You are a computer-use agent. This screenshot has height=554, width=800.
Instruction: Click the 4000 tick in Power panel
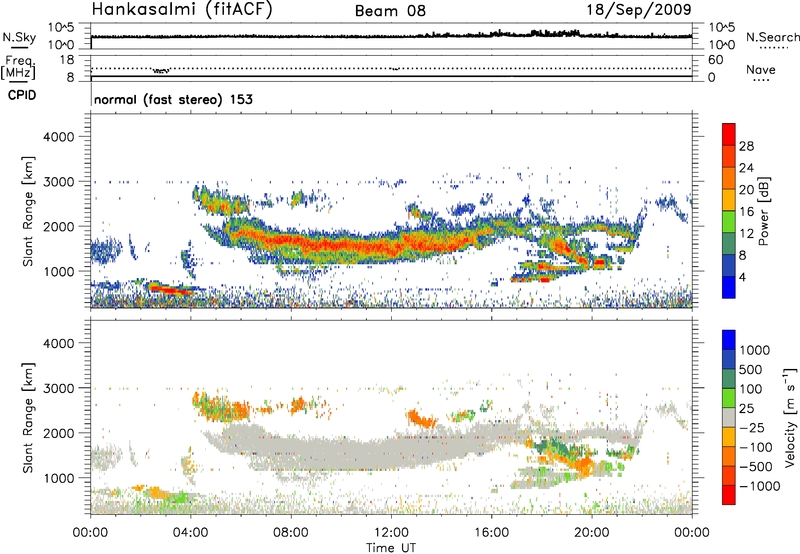pos(59,137)
